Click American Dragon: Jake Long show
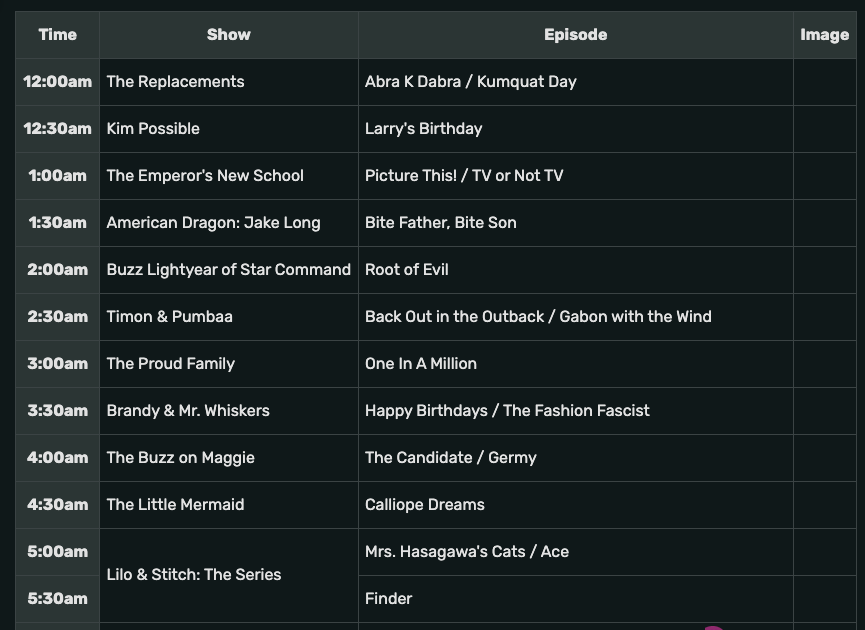Screen dimensions: 865x630 pos(213,223)
